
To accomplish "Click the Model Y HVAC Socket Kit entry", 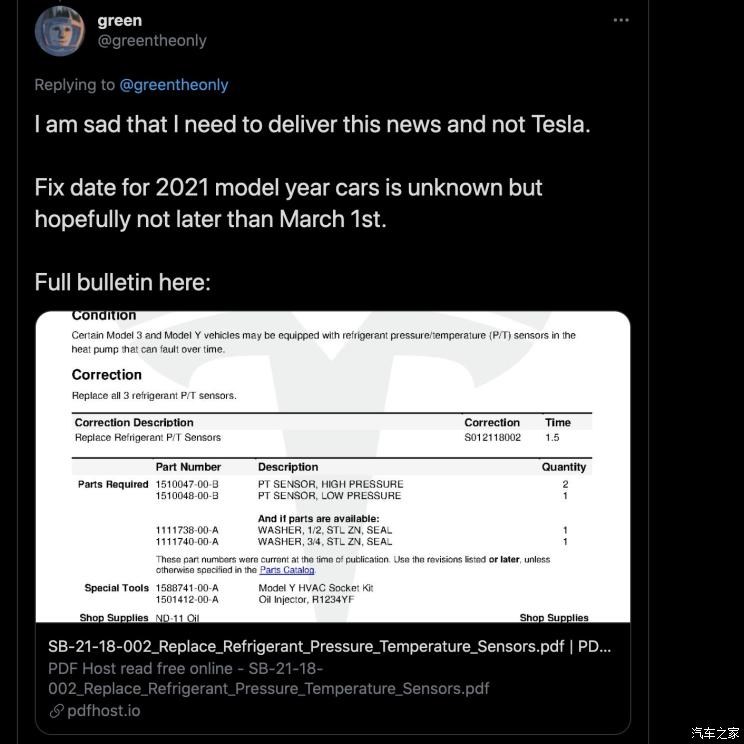I will pyautogui.click(x=316, y=588).
